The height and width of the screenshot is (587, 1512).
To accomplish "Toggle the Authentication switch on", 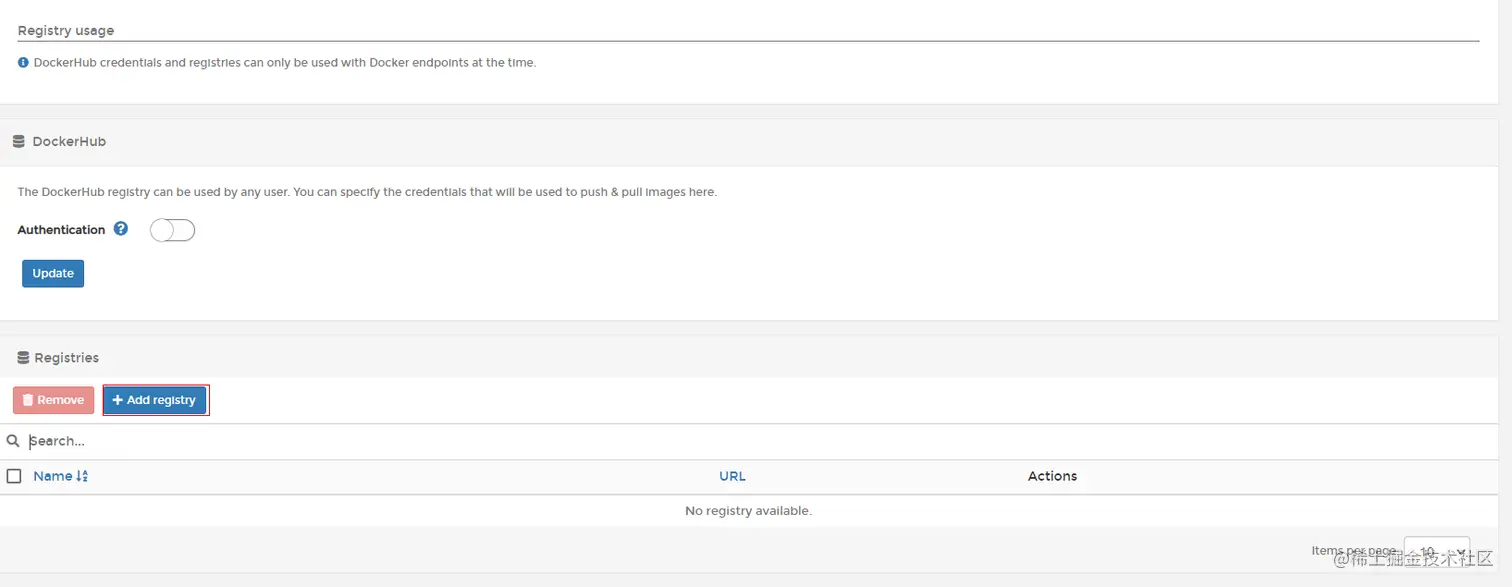I will tap(172, 230).
